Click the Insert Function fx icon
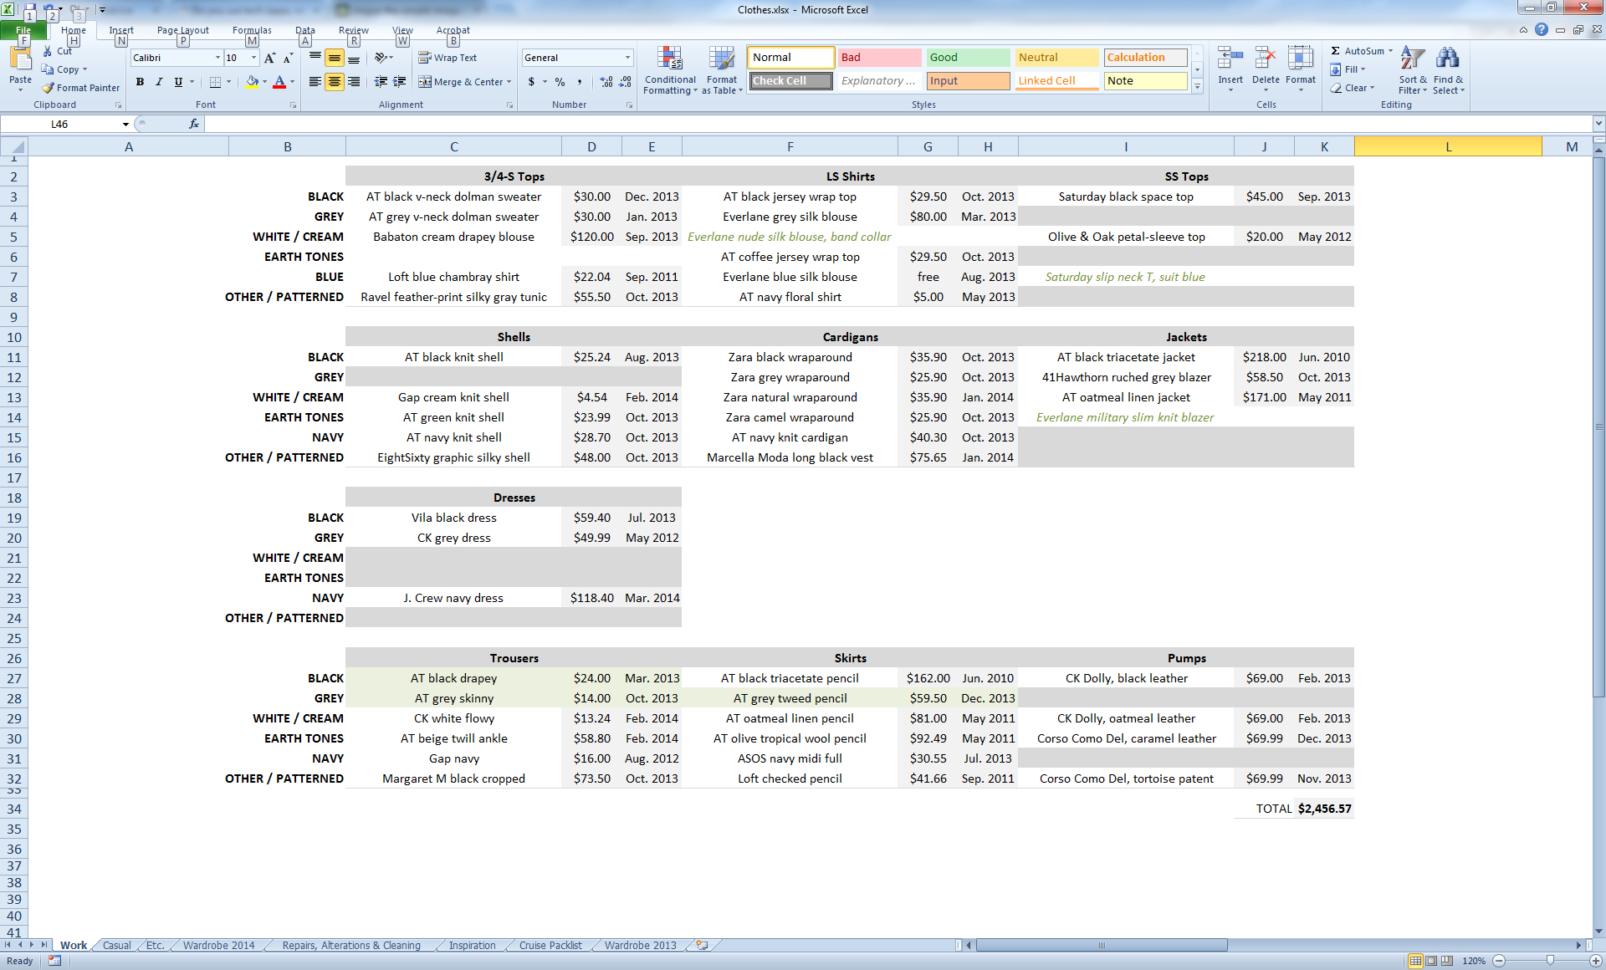 (x=194, y=124)
